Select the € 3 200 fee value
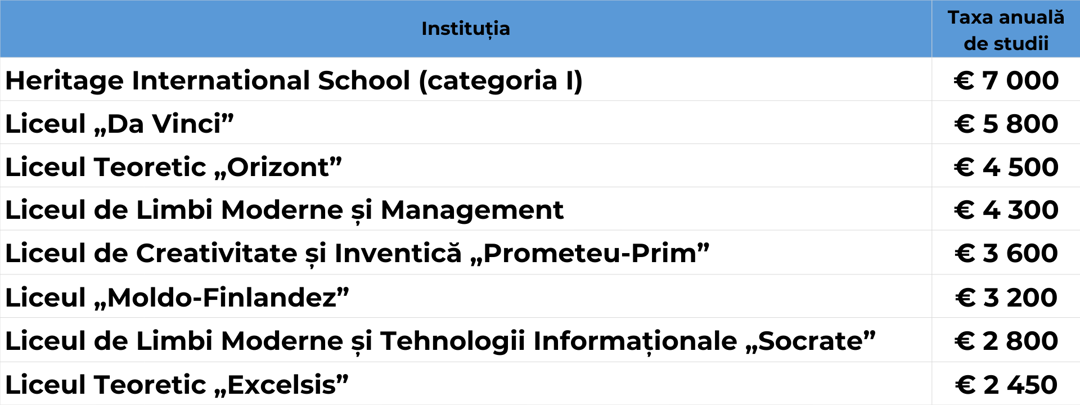 tap(1005, 297)
